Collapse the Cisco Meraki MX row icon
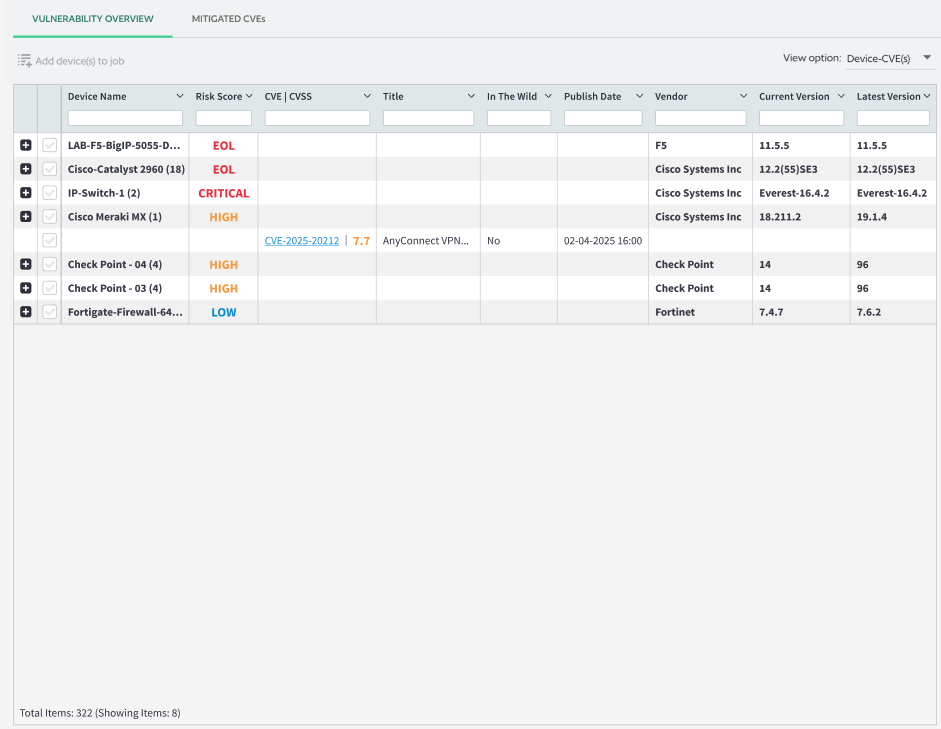The width and height of the screenshot is (941, 729). [x=26, y=217]
